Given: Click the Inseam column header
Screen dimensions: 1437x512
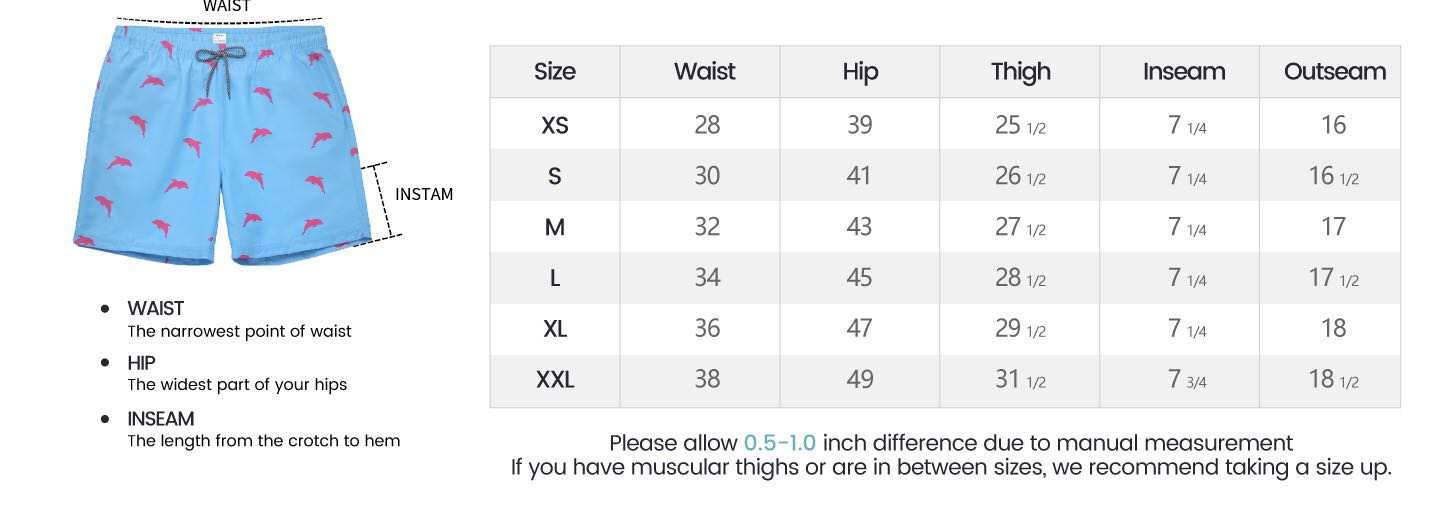Looking at the screenshot, I should pos(1183,72).
